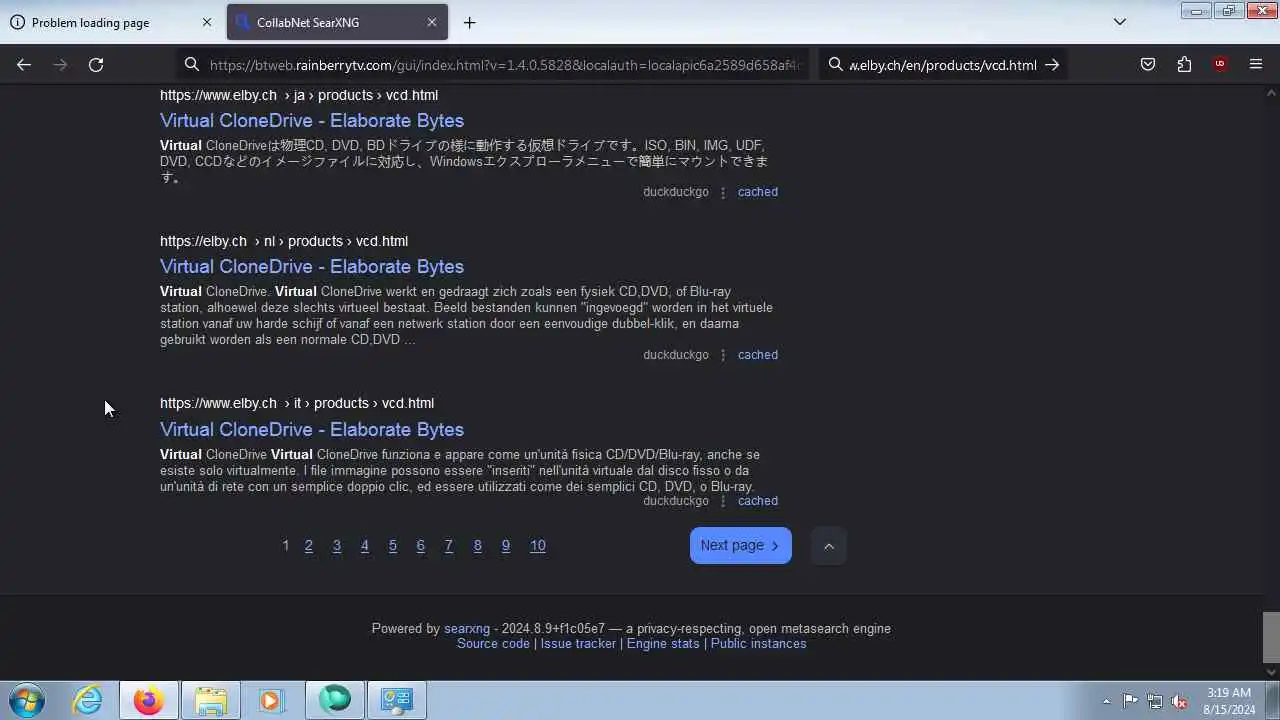Open the media player taskbar icon

pos(271,700)
